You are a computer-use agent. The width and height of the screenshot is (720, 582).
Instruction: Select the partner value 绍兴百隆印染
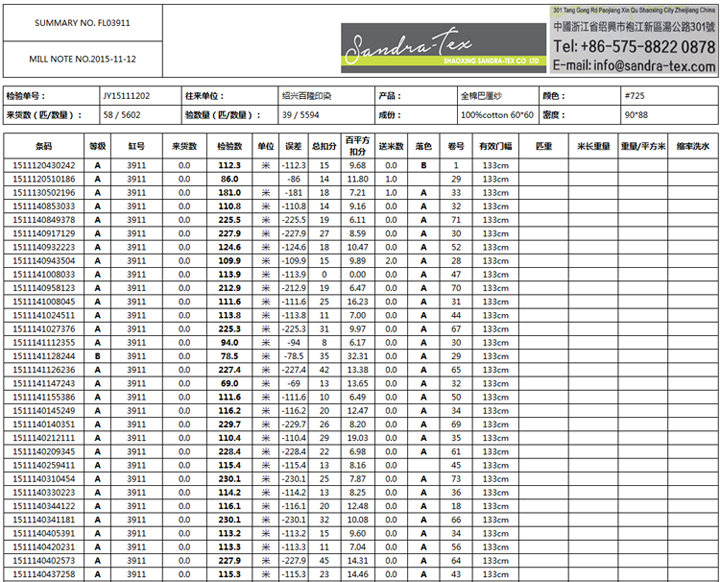[x=306, y=96]
